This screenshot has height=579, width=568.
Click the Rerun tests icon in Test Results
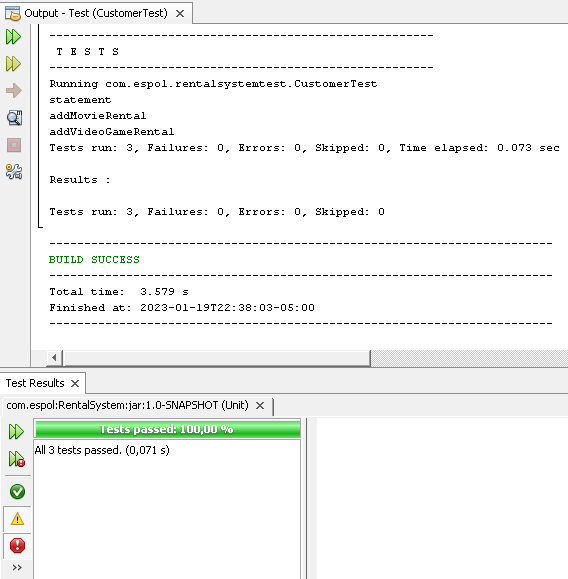pyautogui.click(x=16, y=431)
